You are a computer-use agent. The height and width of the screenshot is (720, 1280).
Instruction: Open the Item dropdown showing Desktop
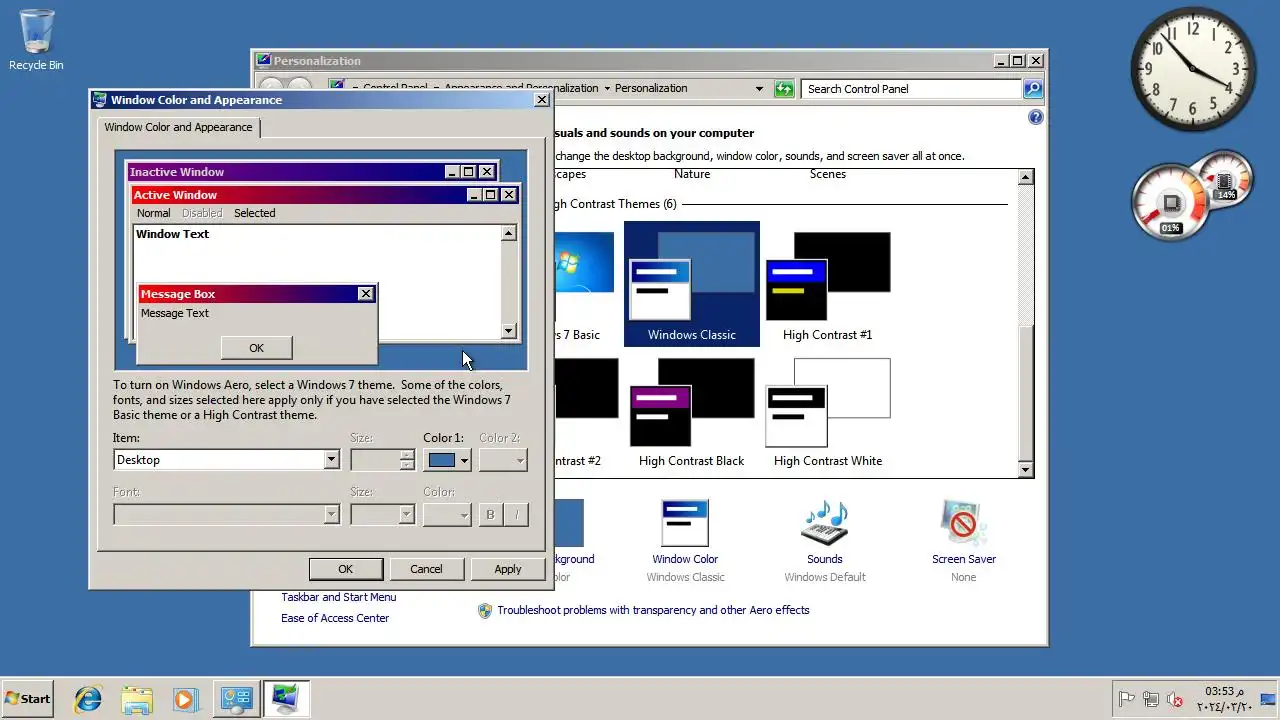pyautogui.click(x=227, y=460)
